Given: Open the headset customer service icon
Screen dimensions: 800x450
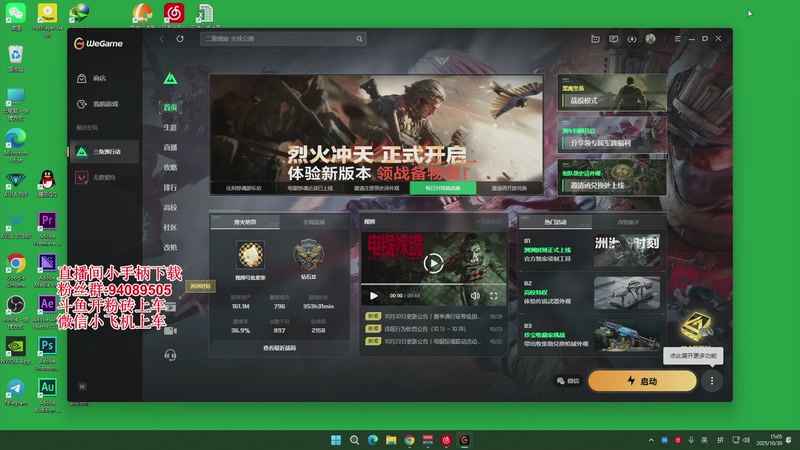Looking at the screenshot, I should pyautogui.click(x=170, y=355).
